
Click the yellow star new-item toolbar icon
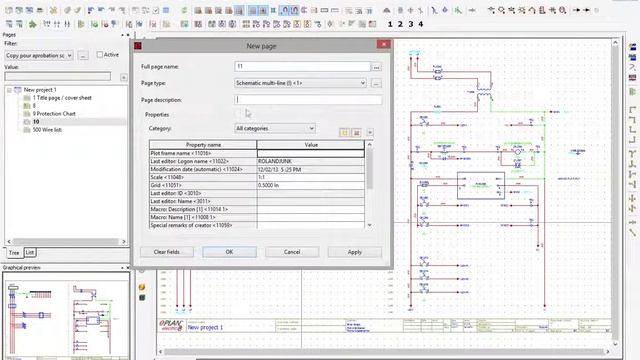[x=53, y=10]
